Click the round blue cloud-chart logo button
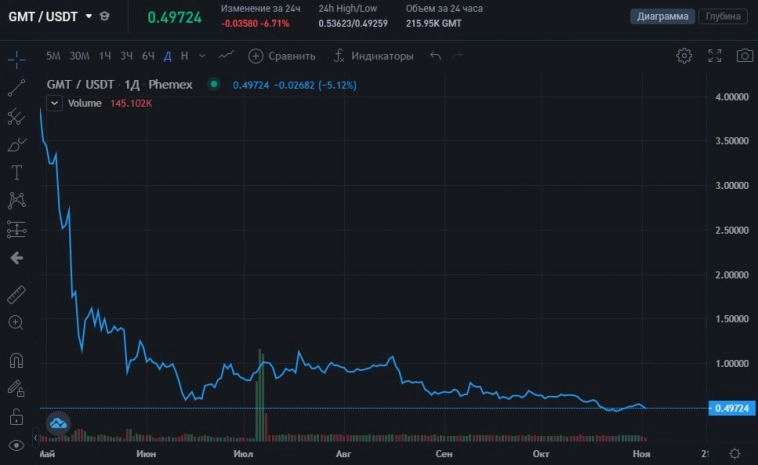The image size is (758, 465). coord(58,423)
